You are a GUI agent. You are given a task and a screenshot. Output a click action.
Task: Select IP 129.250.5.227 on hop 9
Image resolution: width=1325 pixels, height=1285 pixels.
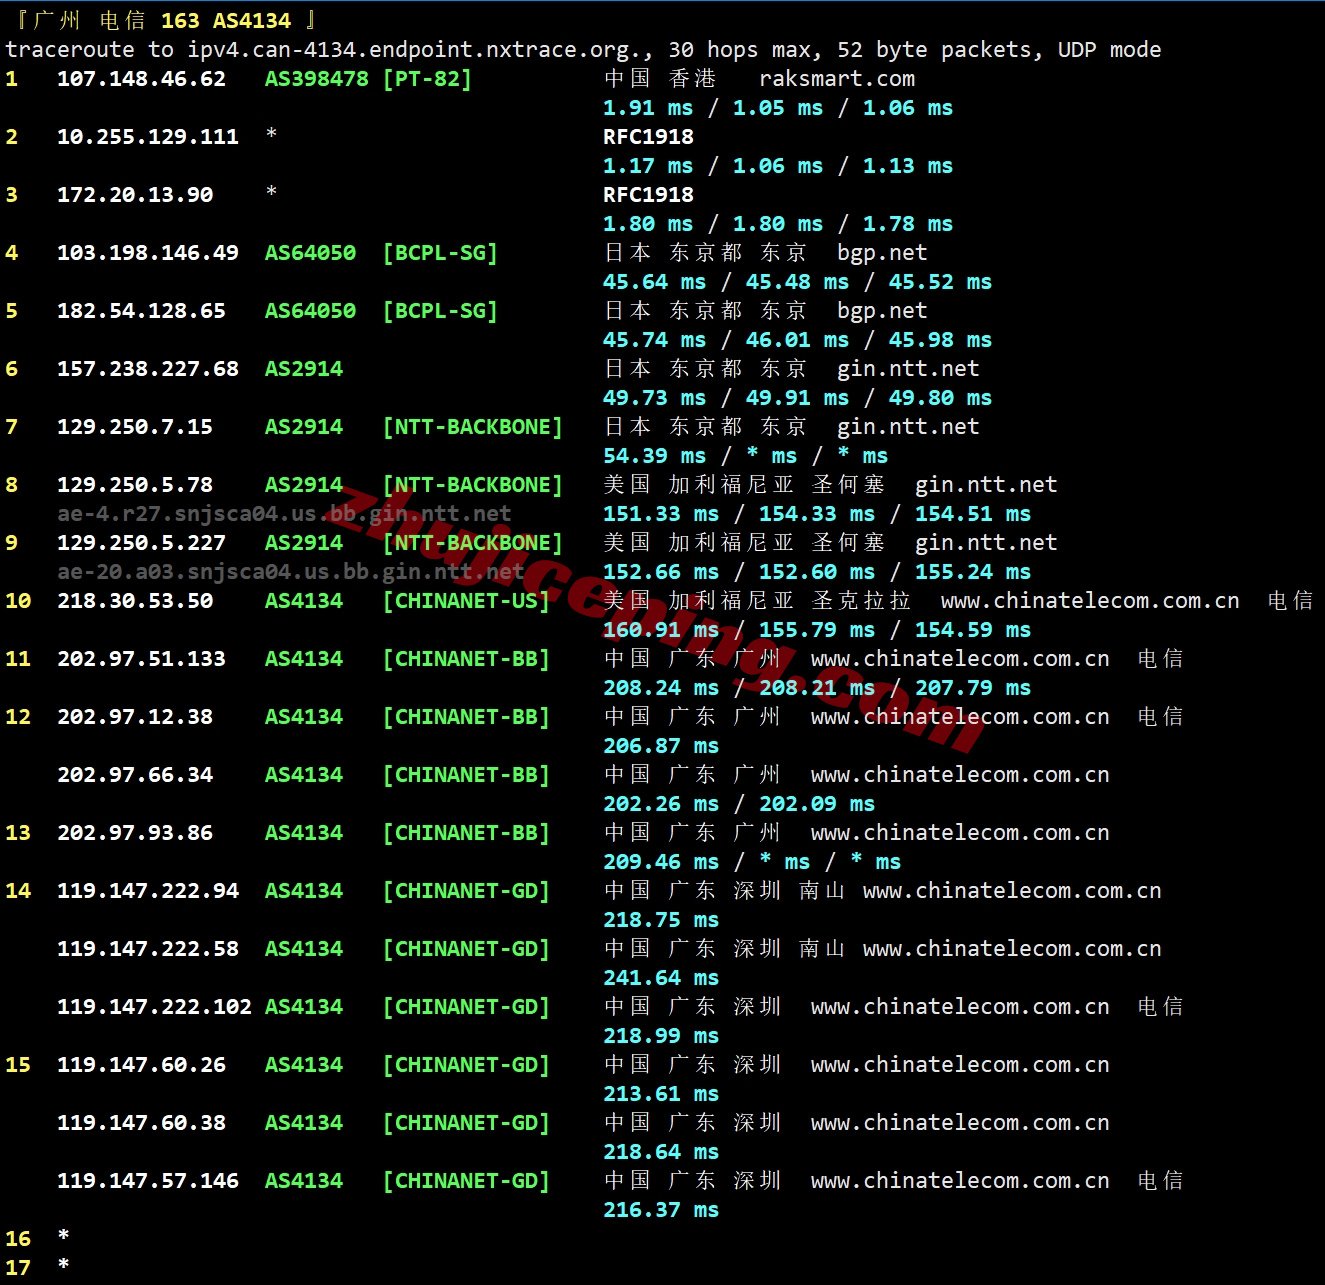[x=141, y=543]
